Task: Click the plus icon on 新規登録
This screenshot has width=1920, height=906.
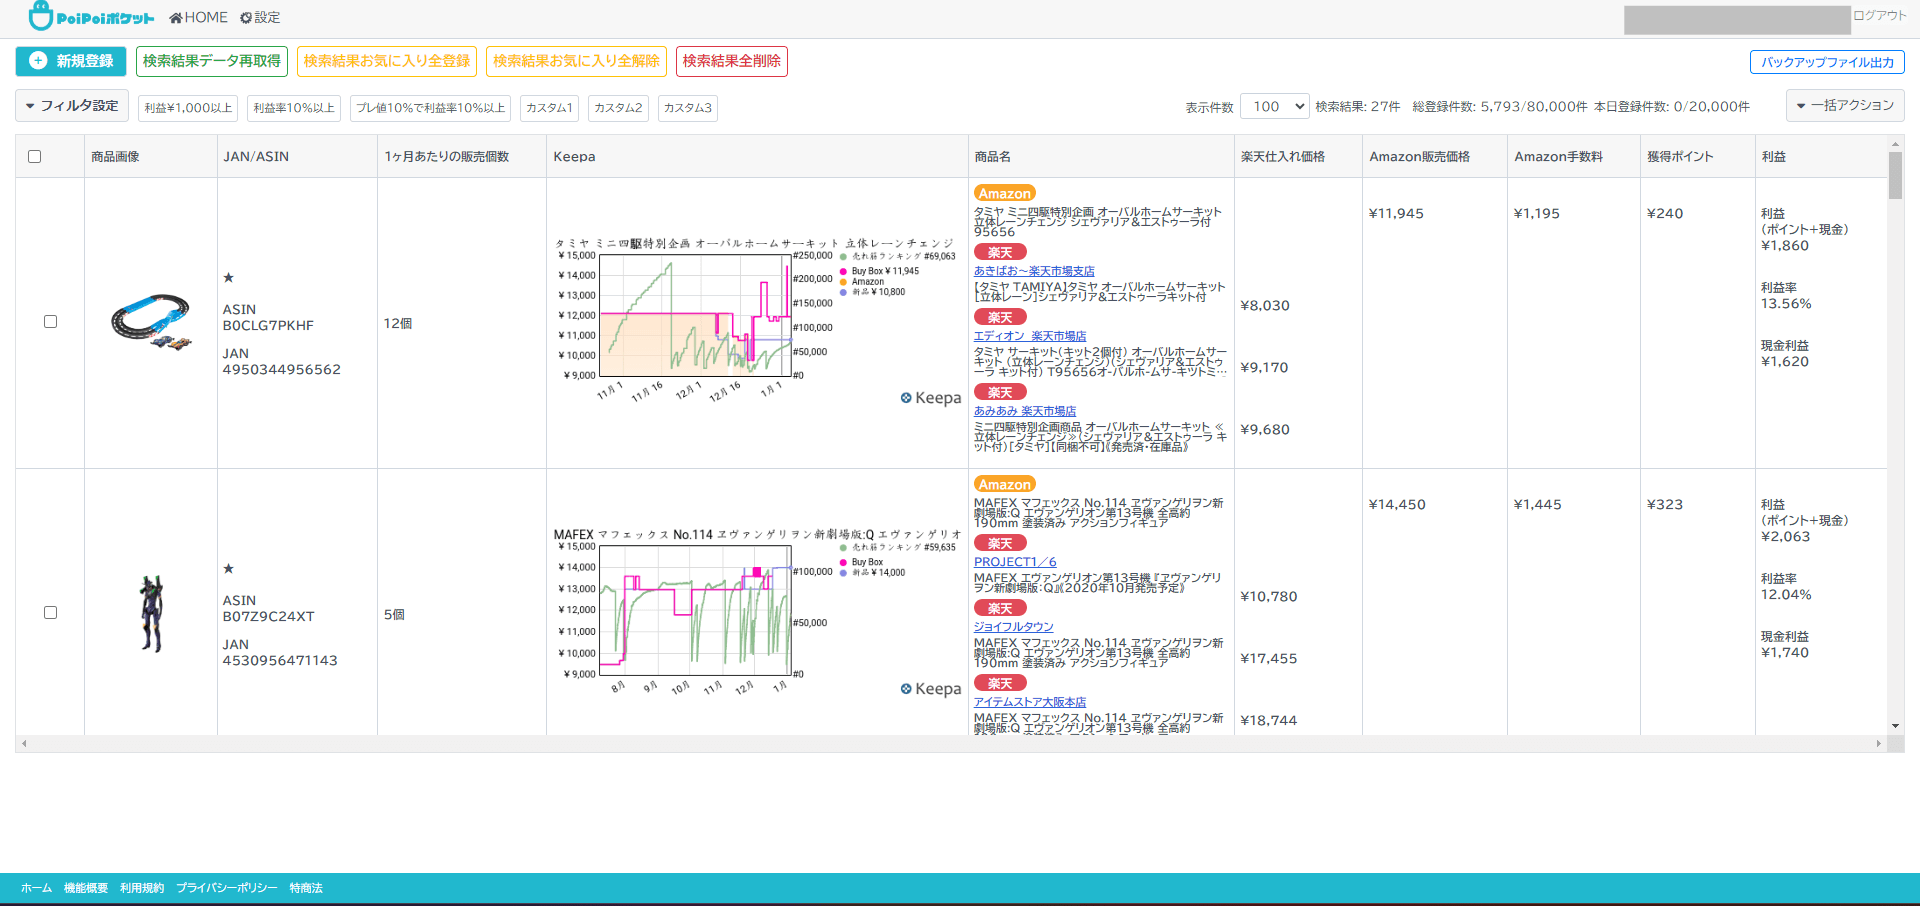Action: 38,61
